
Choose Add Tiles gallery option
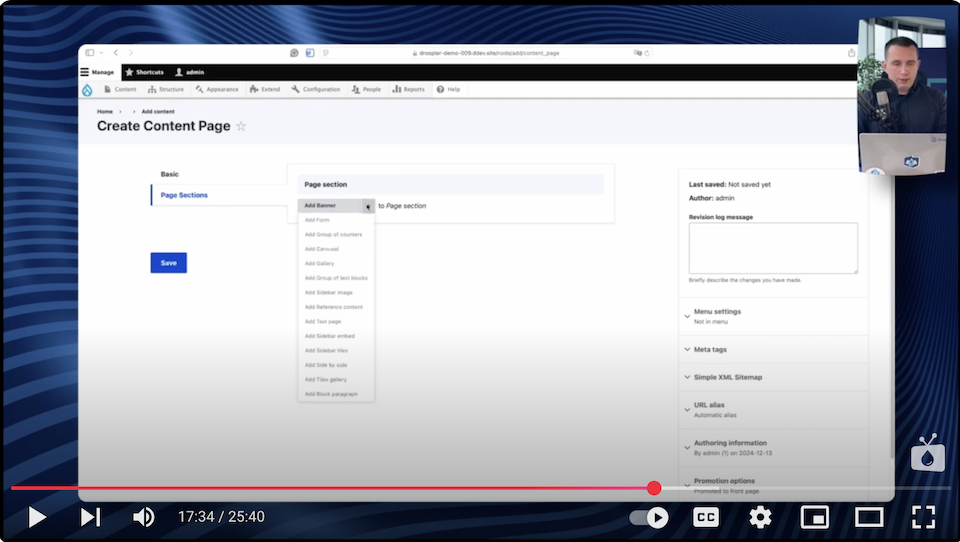click(326, 380)
